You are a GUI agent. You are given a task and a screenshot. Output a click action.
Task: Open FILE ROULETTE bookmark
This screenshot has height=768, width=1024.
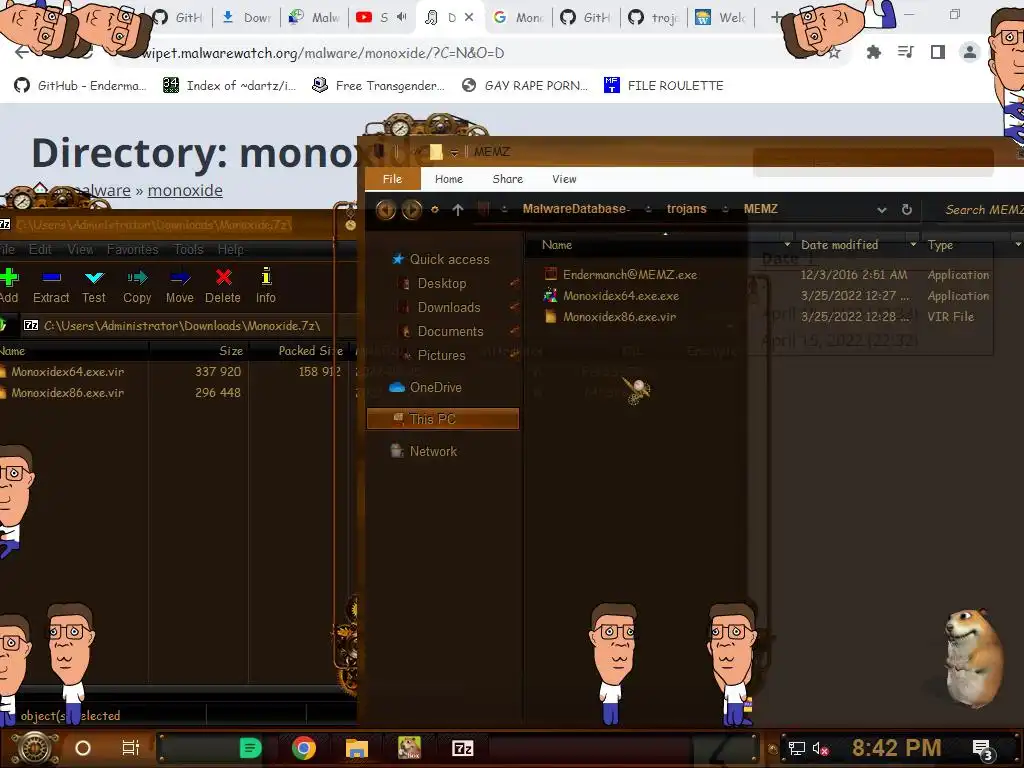pos(664,86)
